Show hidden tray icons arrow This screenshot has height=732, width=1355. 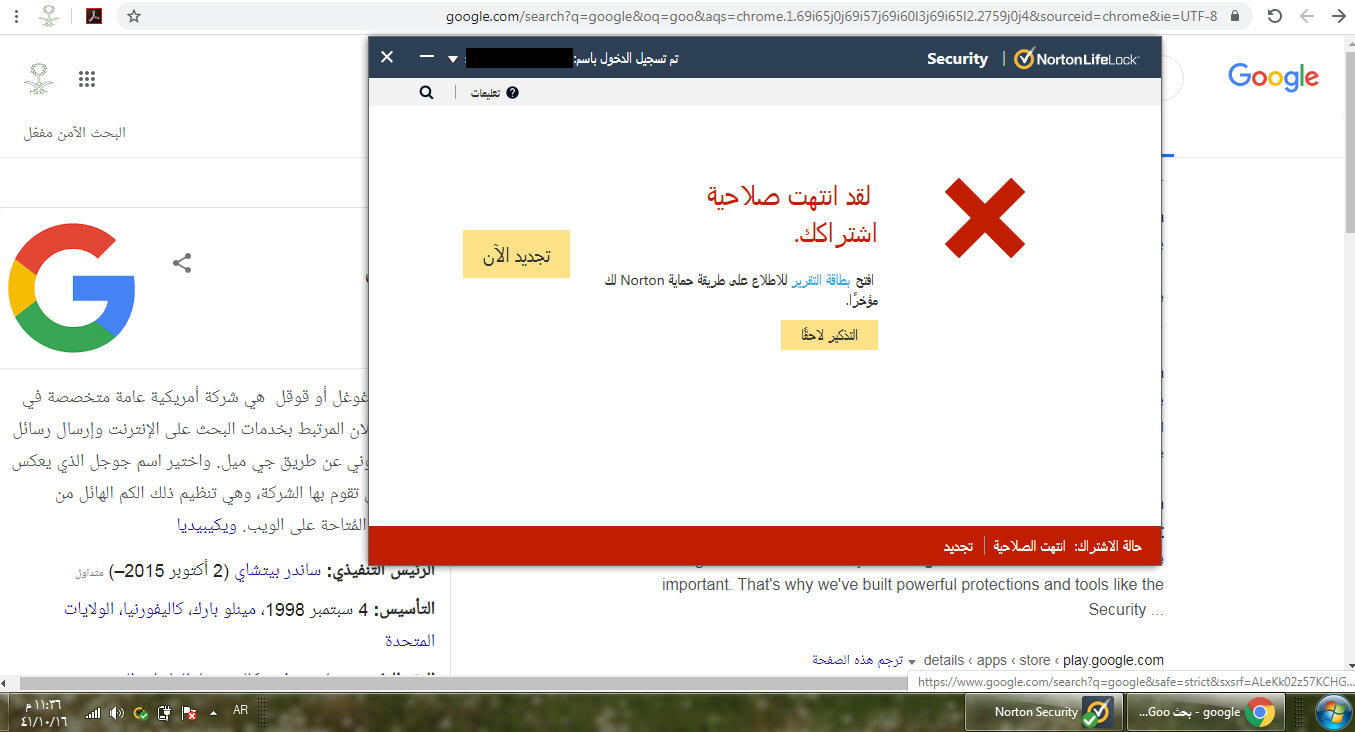(214, 713)
